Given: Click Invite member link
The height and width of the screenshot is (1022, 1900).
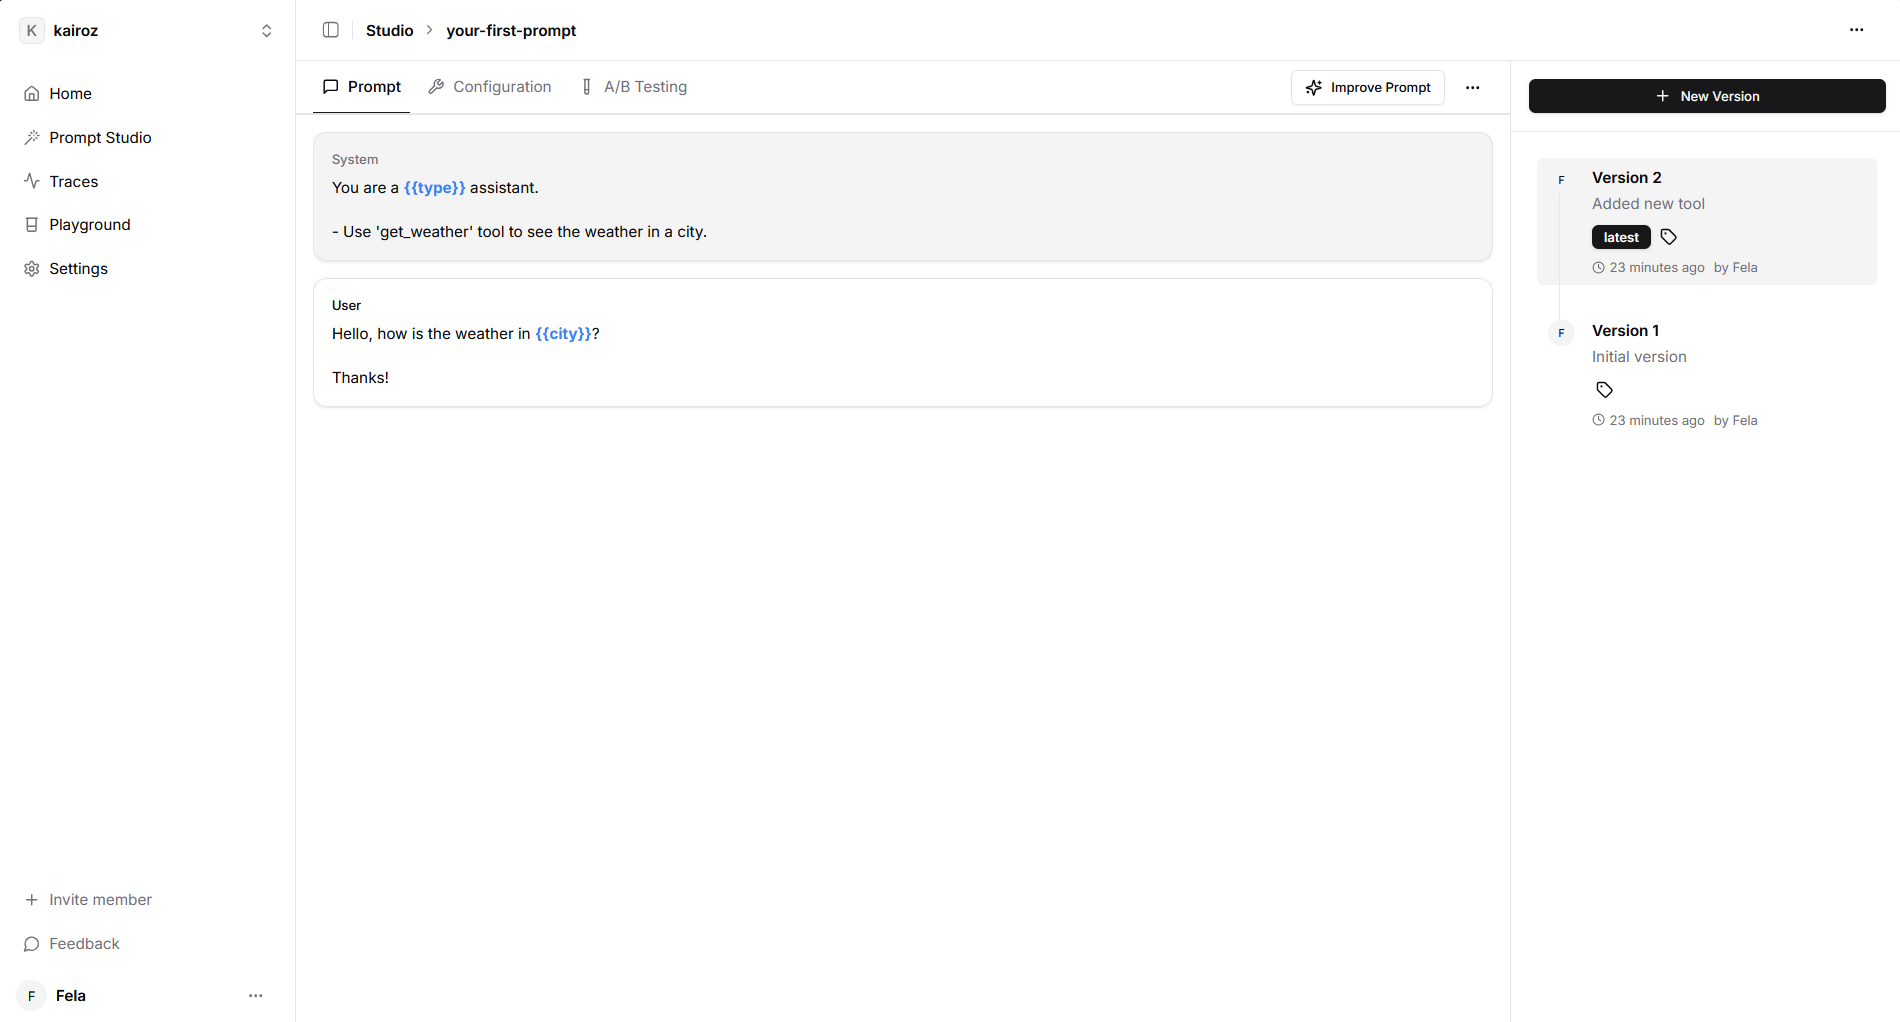Looking at the screenshot, I should click(100, 900).
